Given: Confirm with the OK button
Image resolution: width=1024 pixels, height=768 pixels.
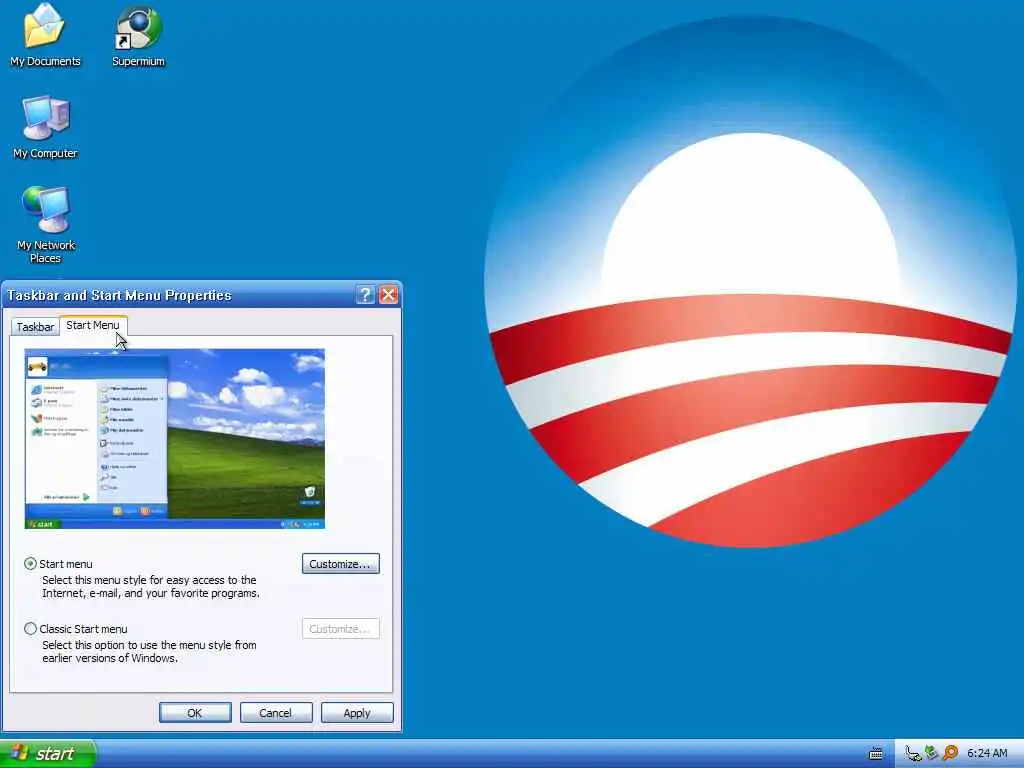Looking at the screenshot, I should [x=195, y=712].
